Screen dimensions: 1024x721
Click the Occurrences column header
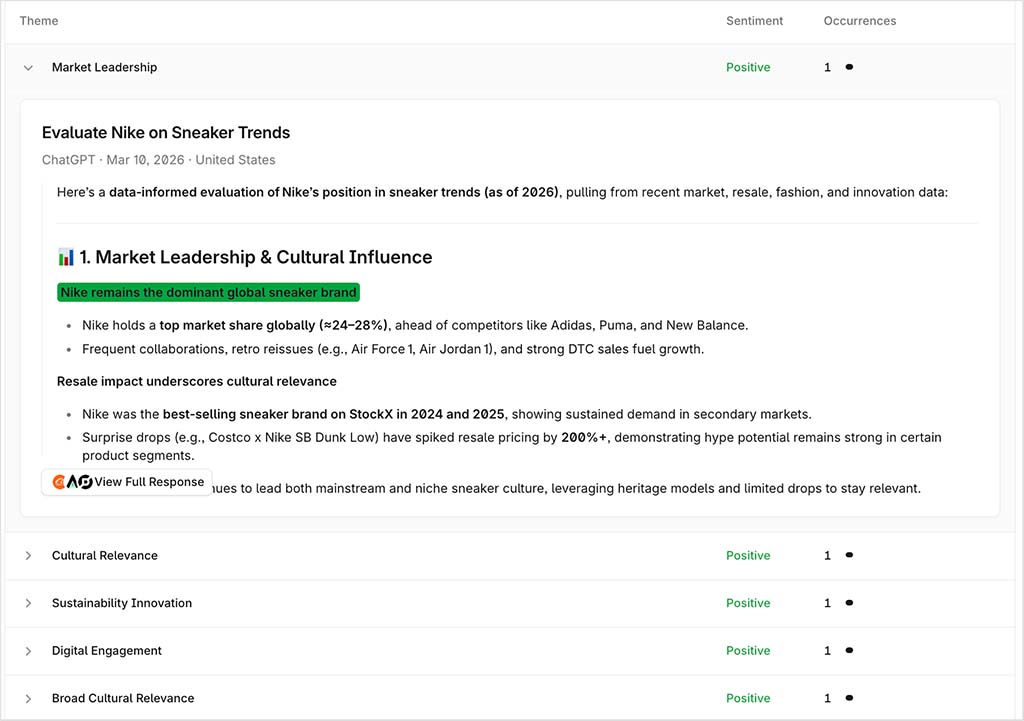point(859,20)
